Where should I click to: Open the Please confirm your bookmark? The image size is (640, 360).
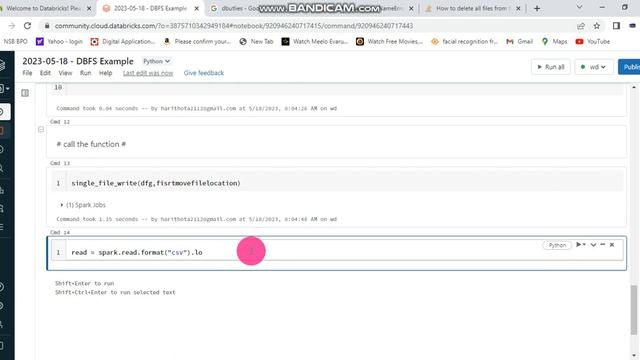click(197, 42)
